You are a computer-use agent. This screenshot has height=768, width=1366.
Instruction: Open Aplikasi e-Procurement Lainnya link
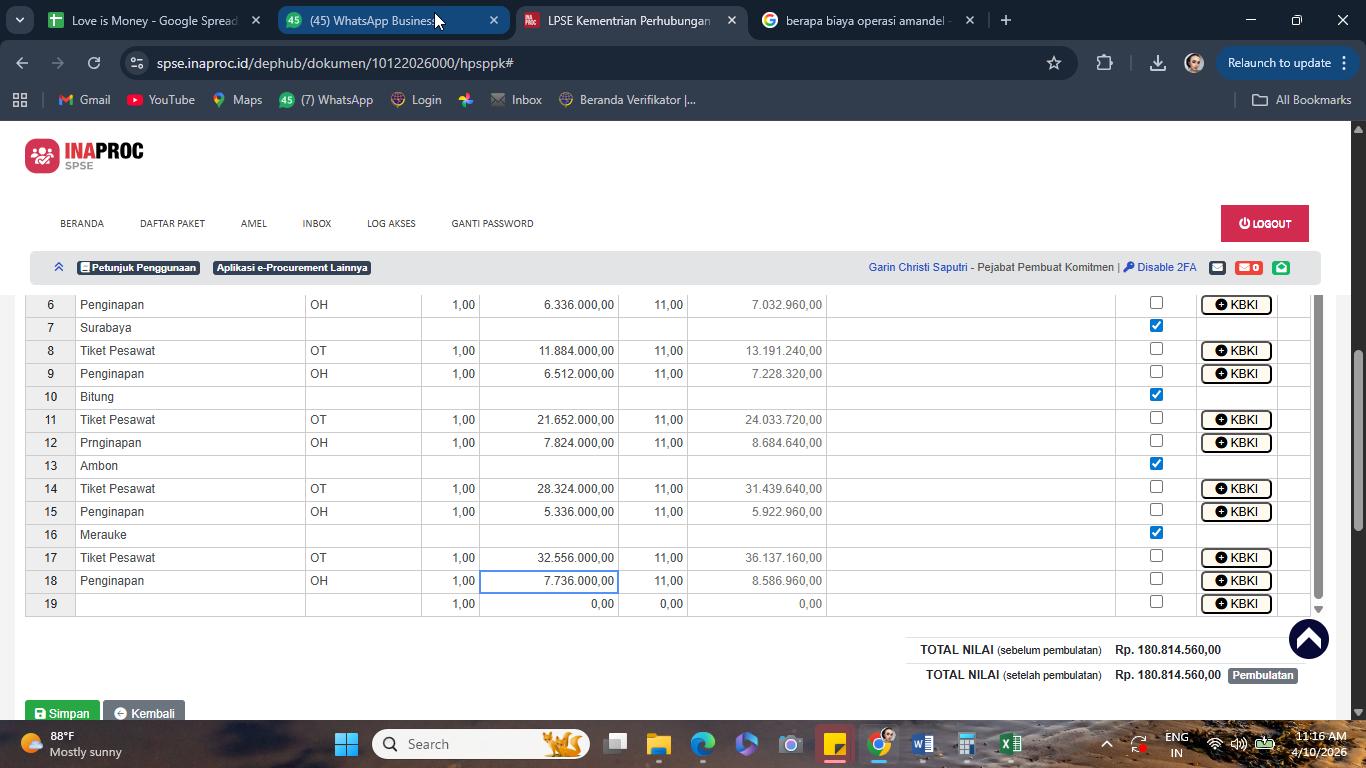[292, 267]
